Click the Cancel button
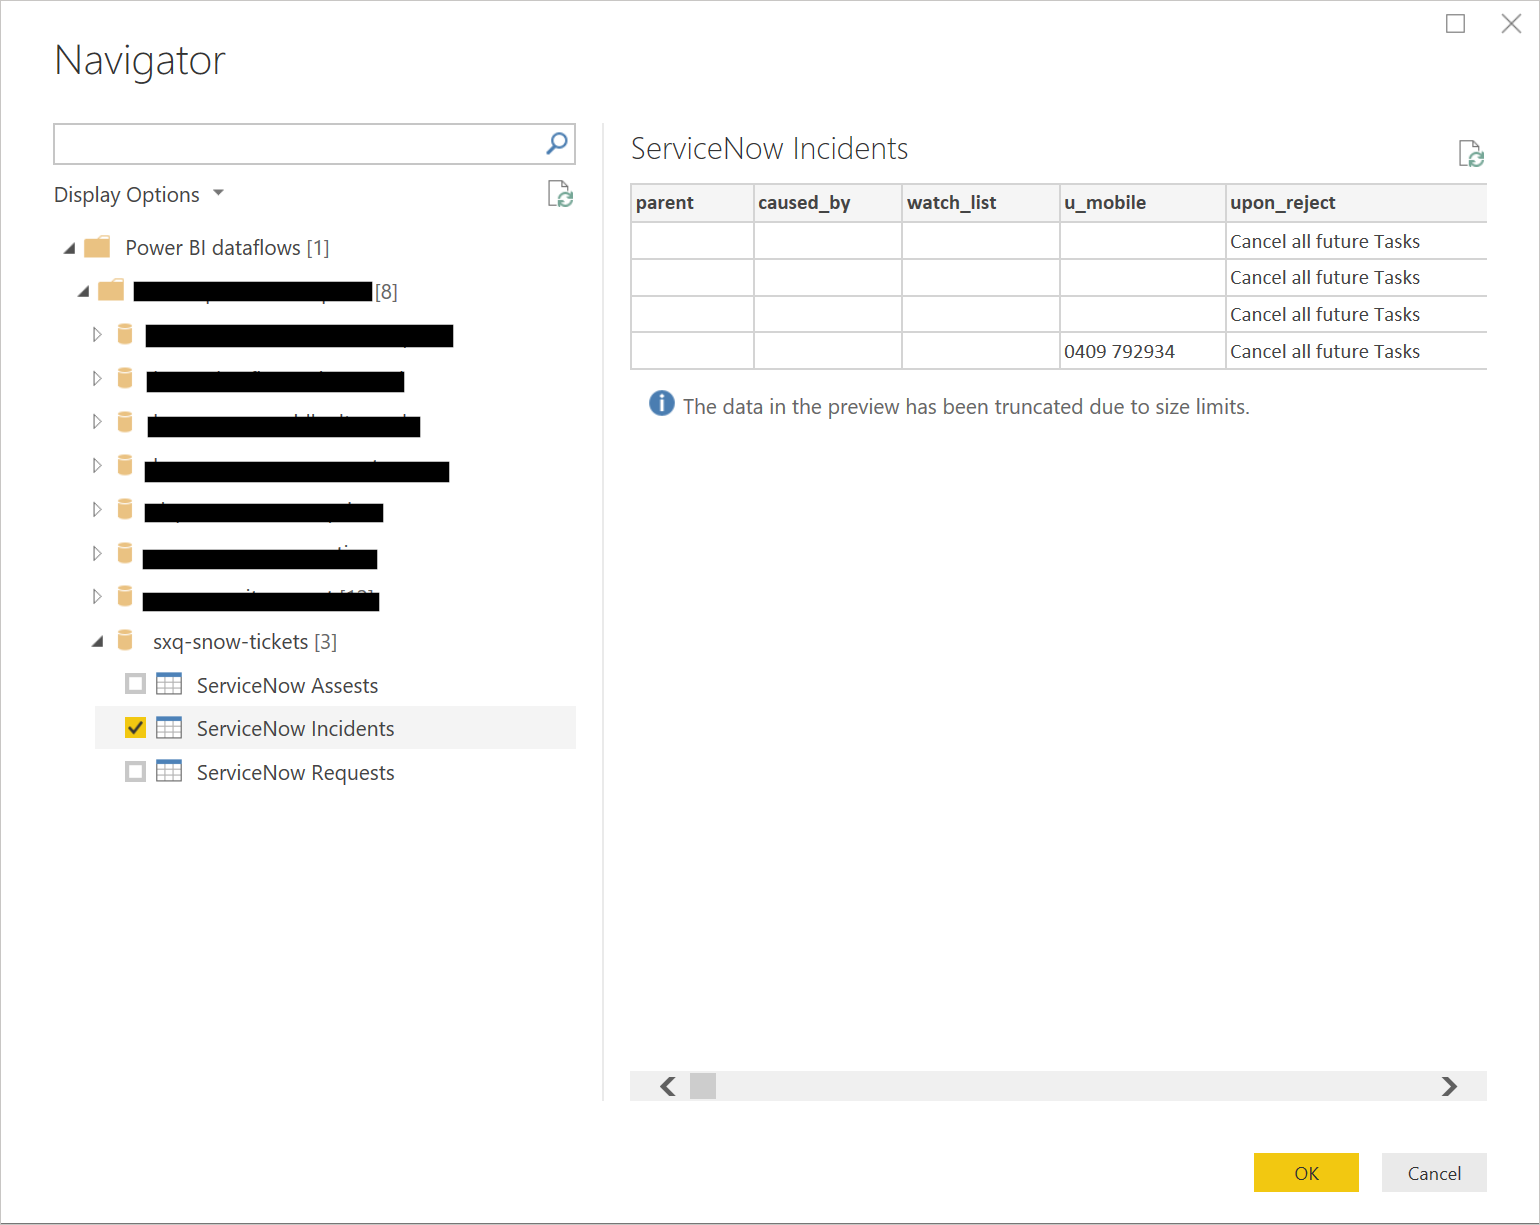1540x1225 pixels. [x=1434, y=1173]
